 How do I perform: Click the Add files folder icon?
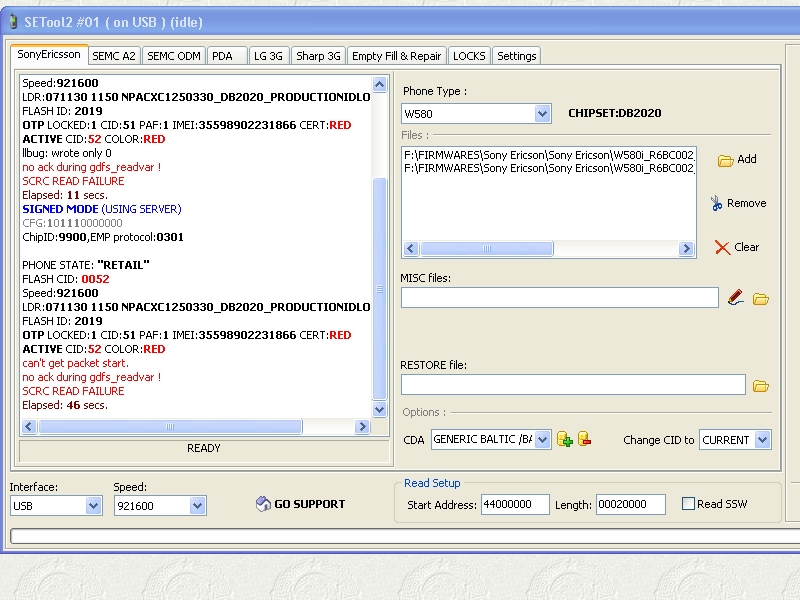click(725, 161)
